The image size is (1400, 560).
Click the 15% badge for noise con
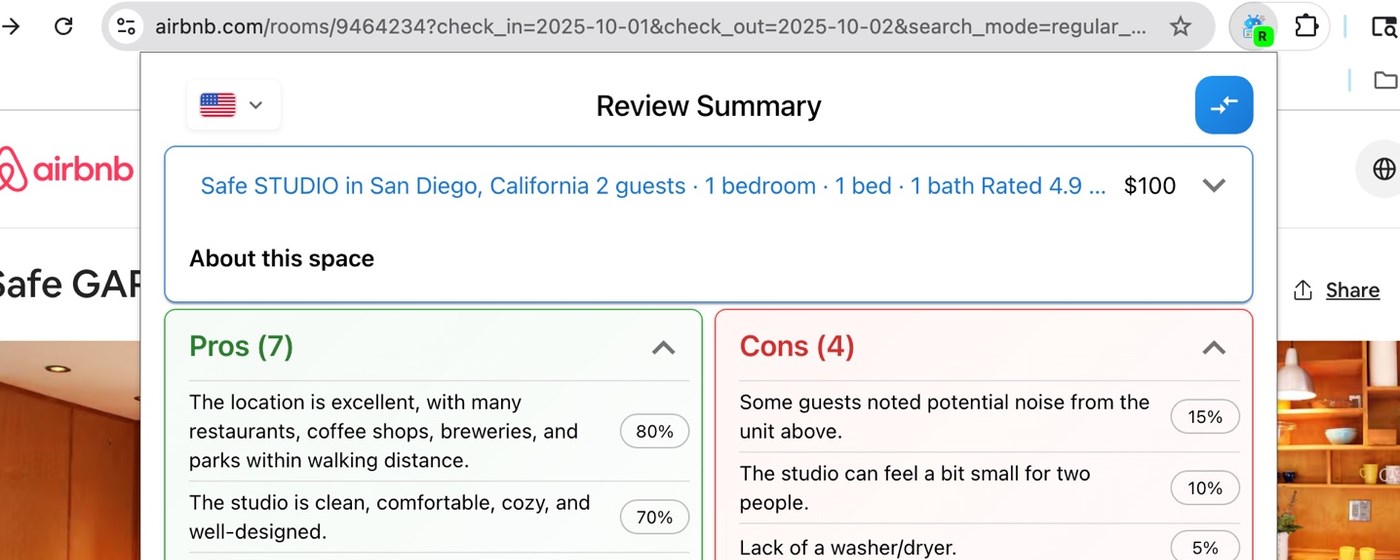pyautogui.click(x=1205, y=417)
